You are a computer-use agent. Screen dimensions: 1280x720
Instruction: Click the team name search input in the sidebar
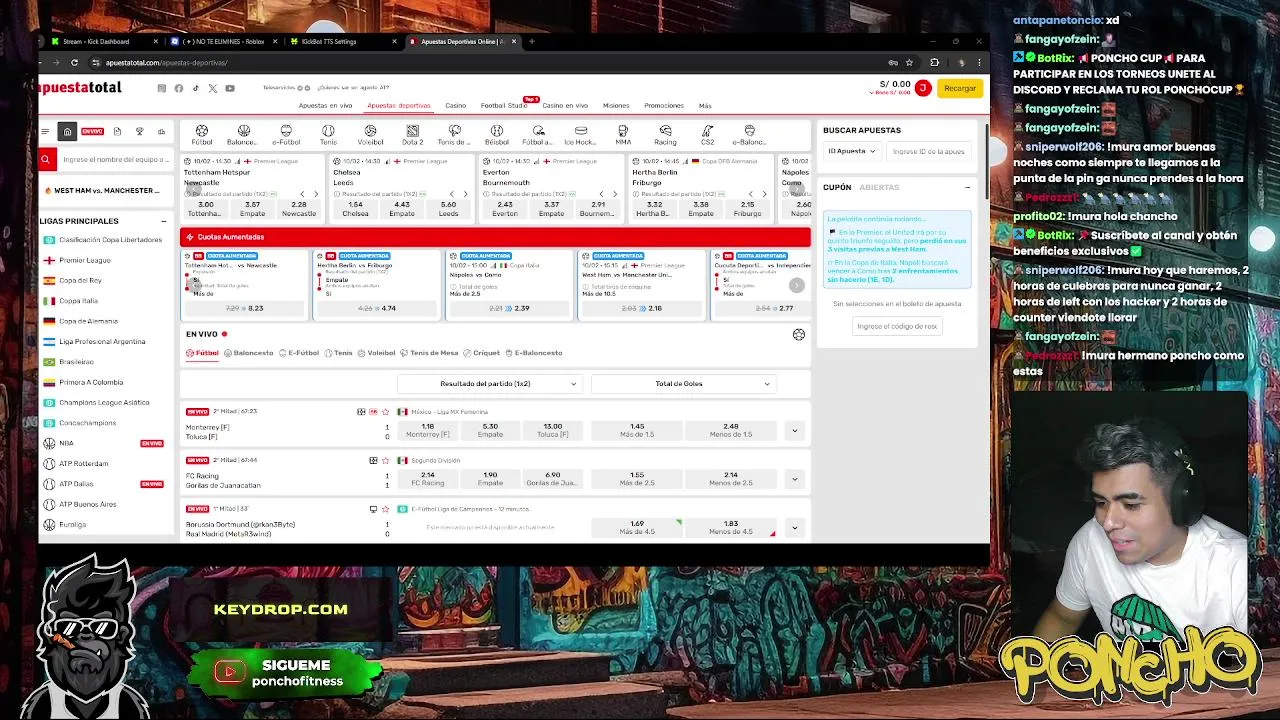115,159
